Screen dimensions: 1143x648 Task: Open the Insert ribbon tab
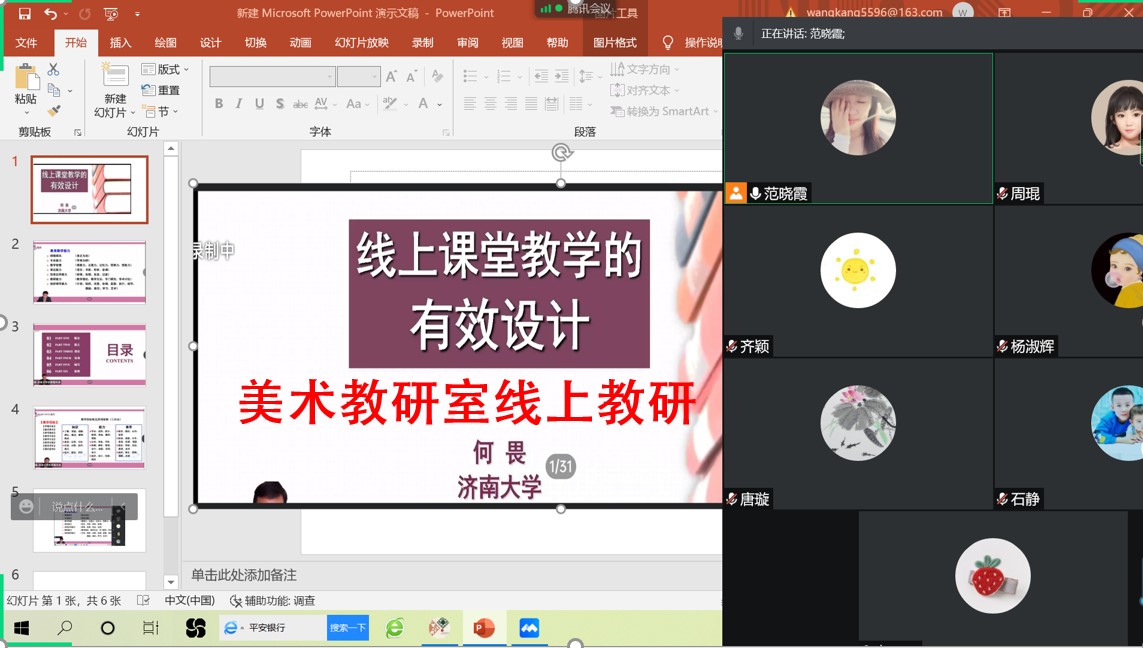pyautogui.click(x=120, y=43)
